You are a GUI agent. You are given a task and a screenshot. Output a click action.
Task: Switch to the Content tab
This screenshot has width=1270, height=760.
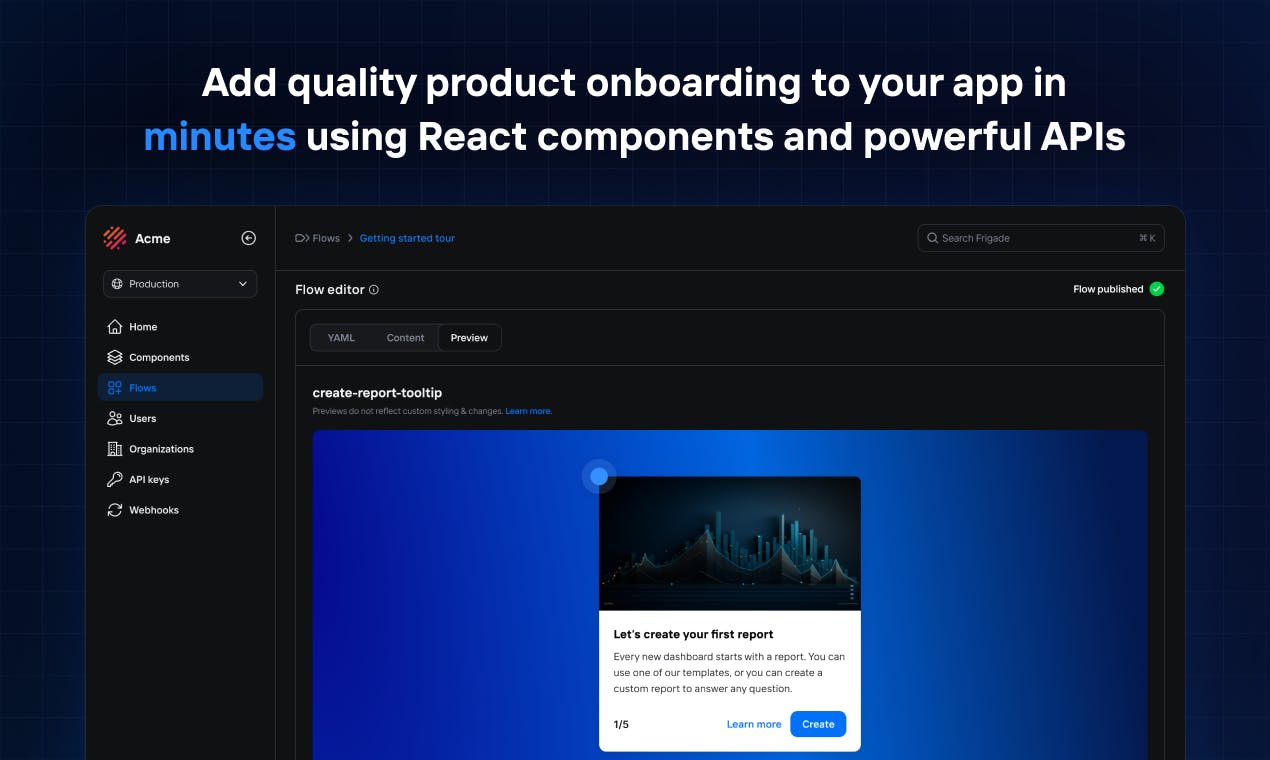[405, 338]
